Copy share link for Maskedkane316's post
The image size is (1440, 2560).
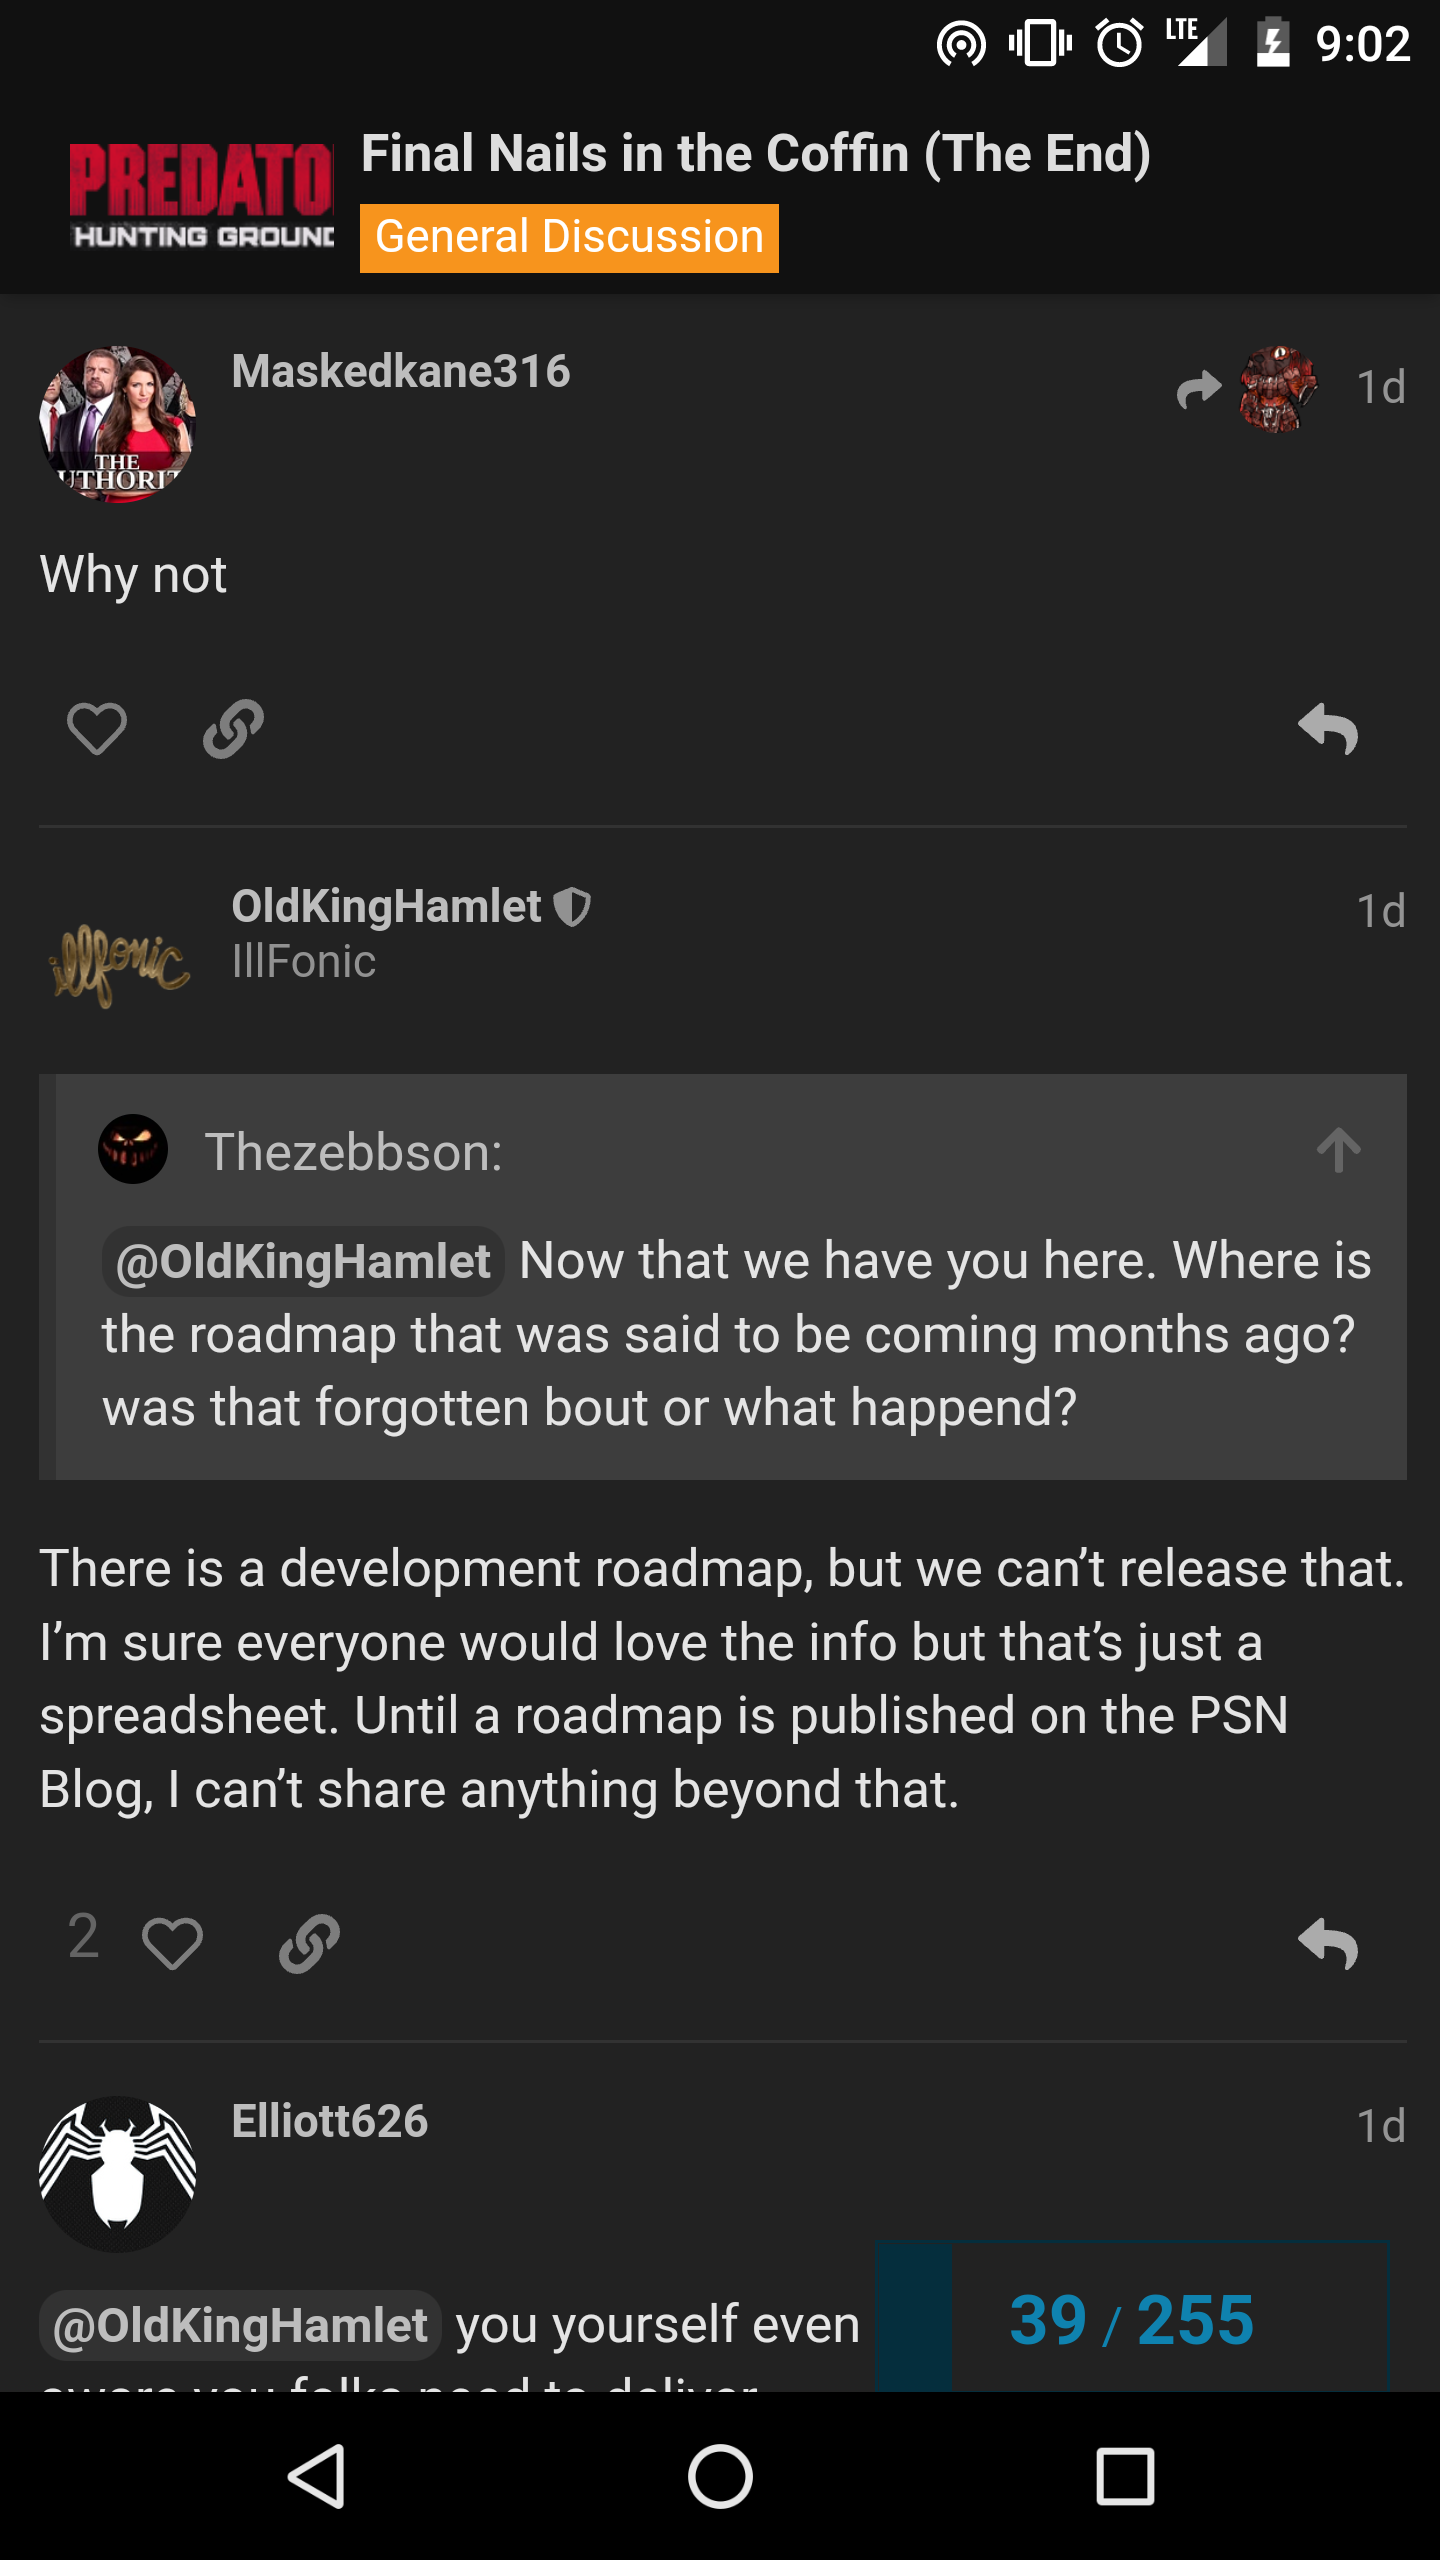point(233,728)
